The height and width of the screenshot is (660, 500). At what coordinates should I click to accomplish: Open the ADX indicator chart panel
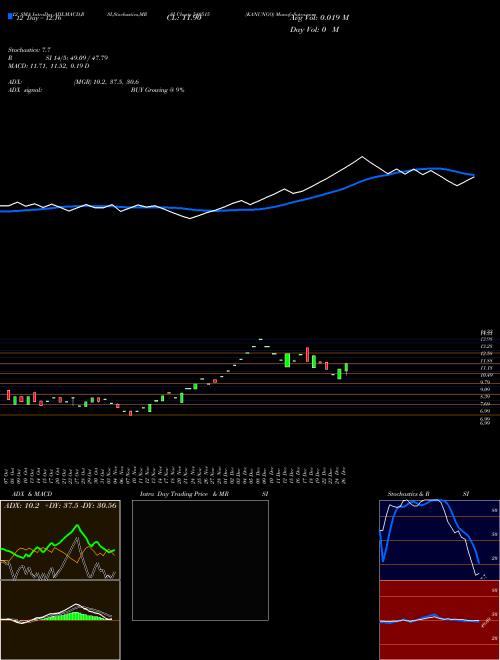point(60,540)
